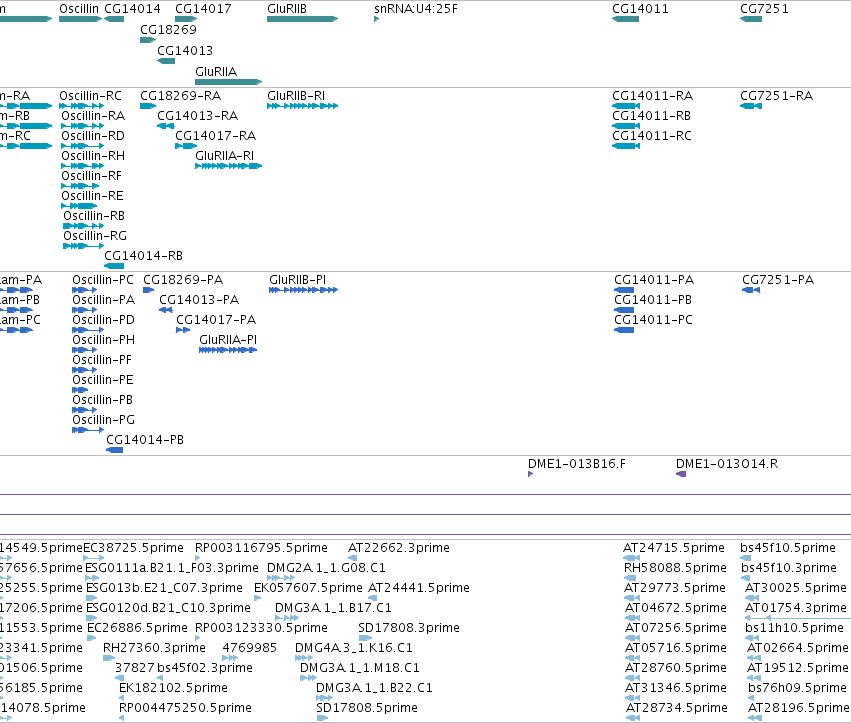Click the CG14013-PA protein label
Screen dimensions: 851x723
(199, 300)
